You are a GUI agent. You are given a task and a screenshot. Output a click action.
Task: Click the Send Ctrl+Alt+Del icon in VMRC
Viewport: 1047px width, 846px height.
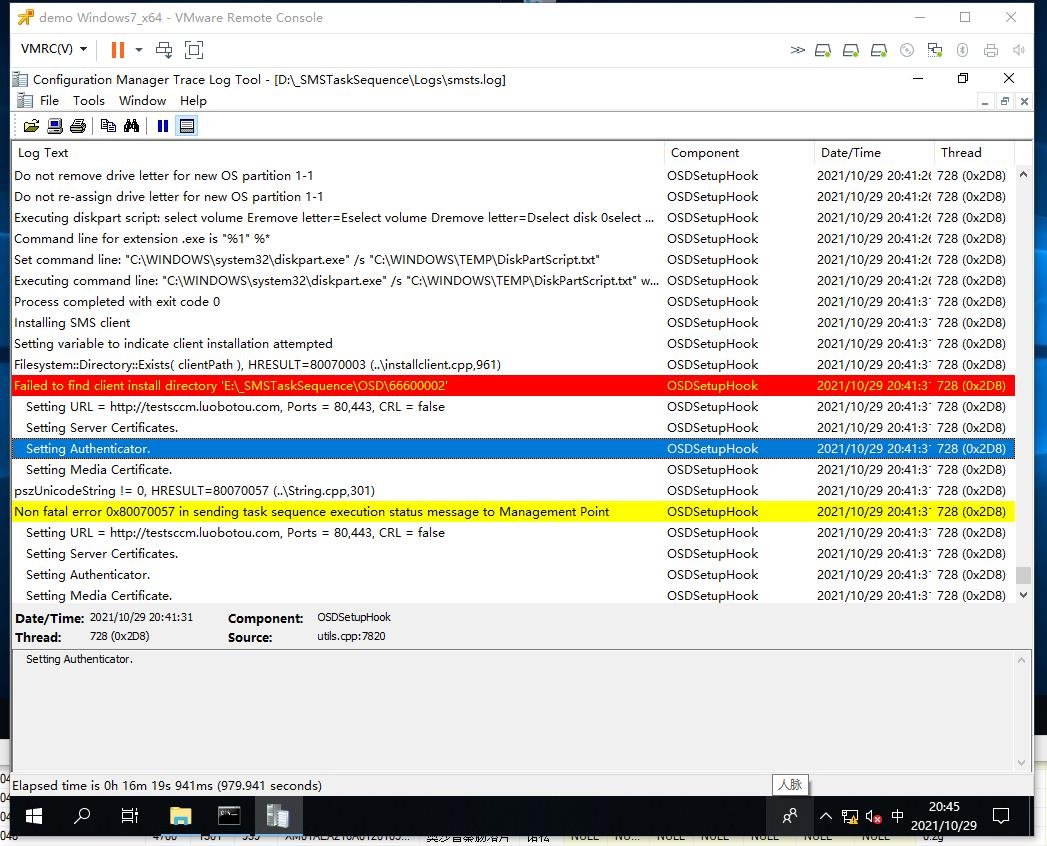click(x=164, y=50)
